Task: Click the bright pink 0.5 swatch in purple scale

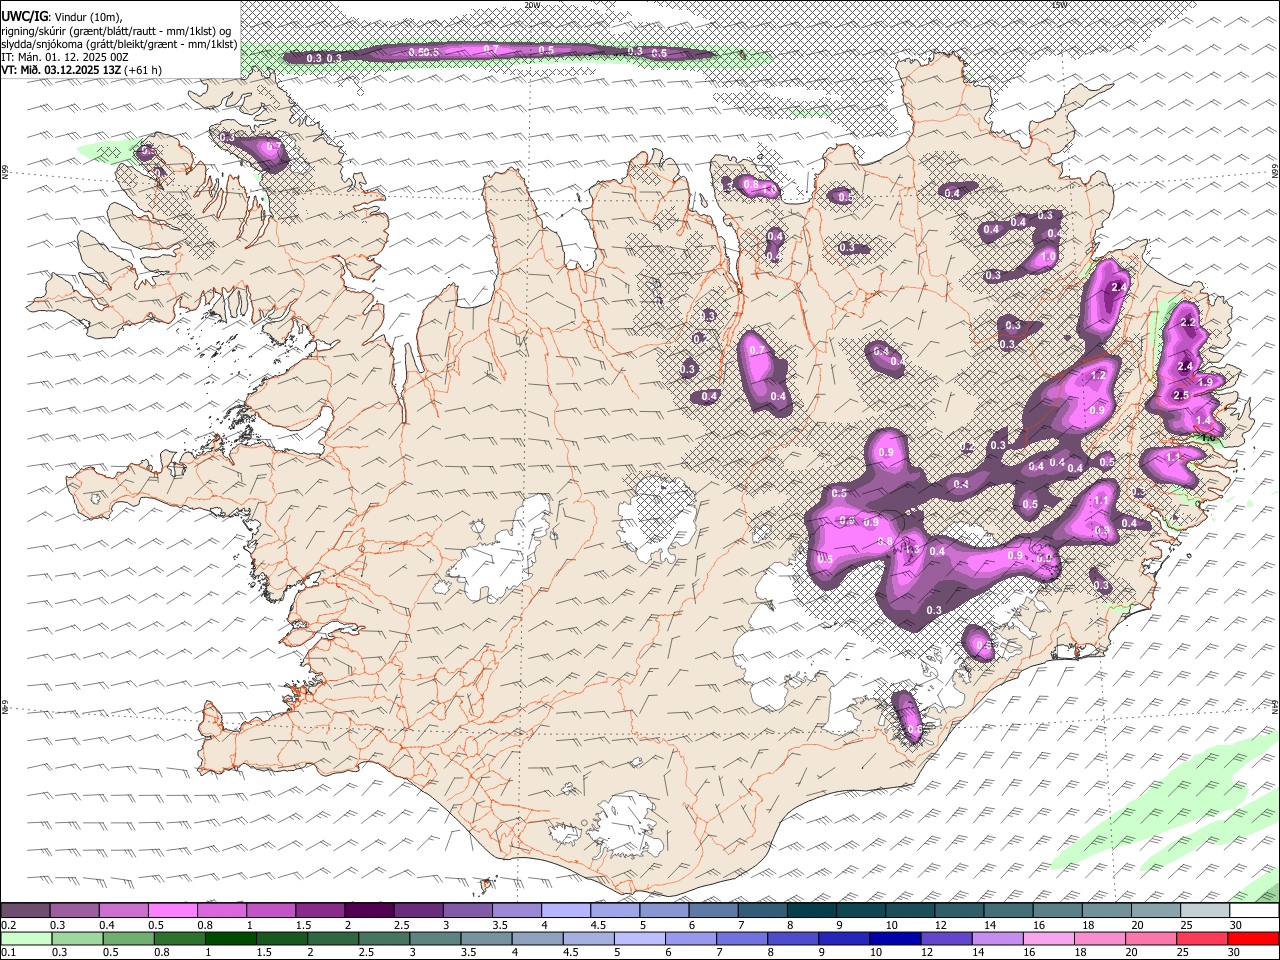Action: tap(172, 910)
